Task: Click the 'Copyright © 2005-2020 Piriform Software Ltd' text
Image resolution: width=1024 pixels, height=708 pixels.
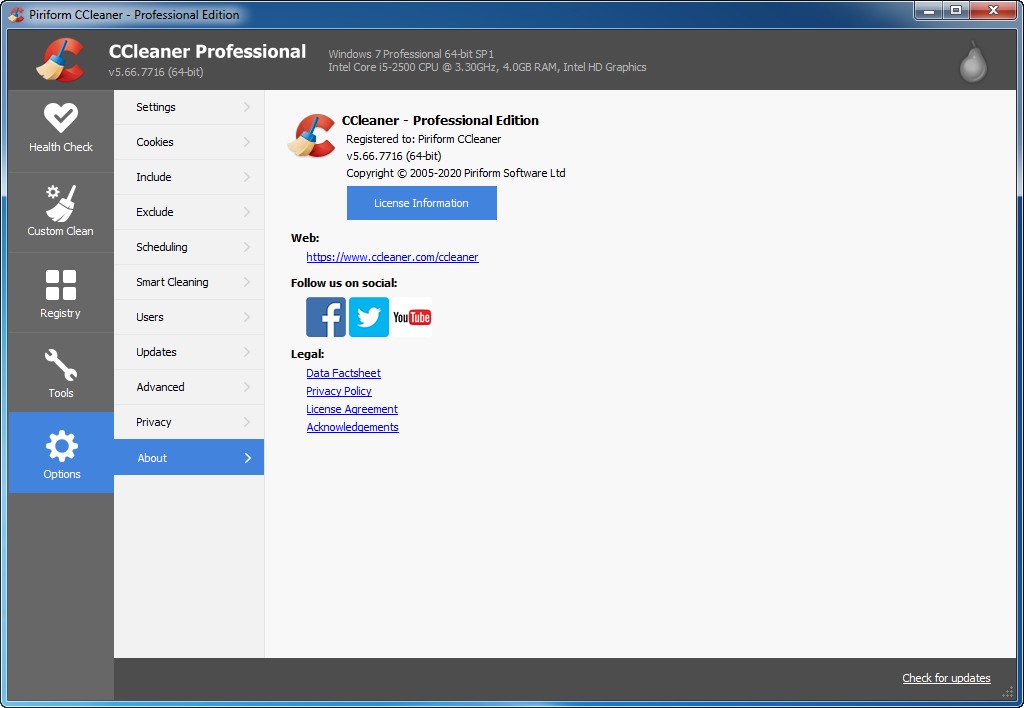Action: 456,173
